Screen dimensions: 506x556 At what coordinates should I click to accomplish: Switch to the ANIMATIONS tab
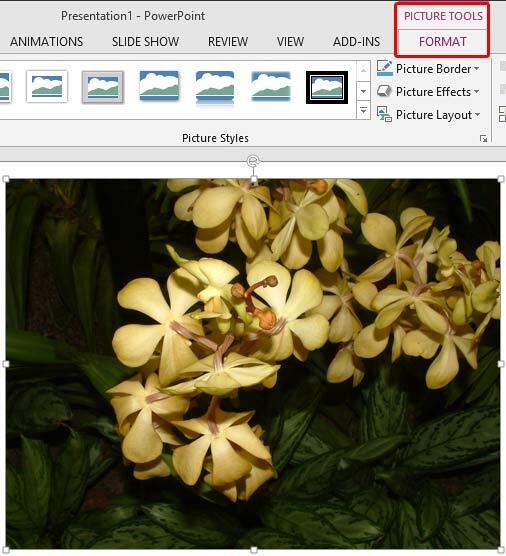tap(46, 41)
